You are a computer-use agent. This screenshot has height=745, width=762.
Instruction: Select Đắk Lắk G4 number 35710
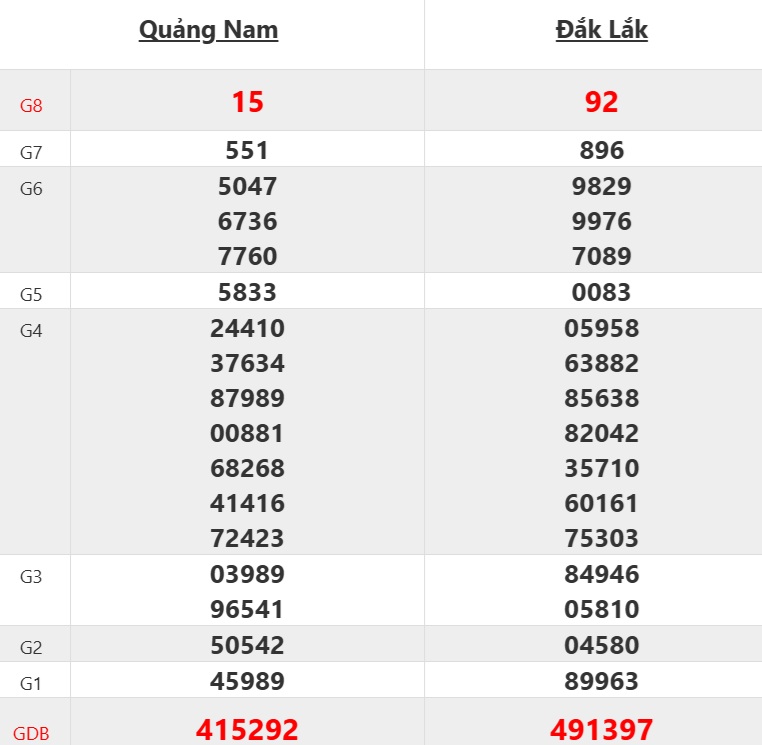tap(601, 468)
